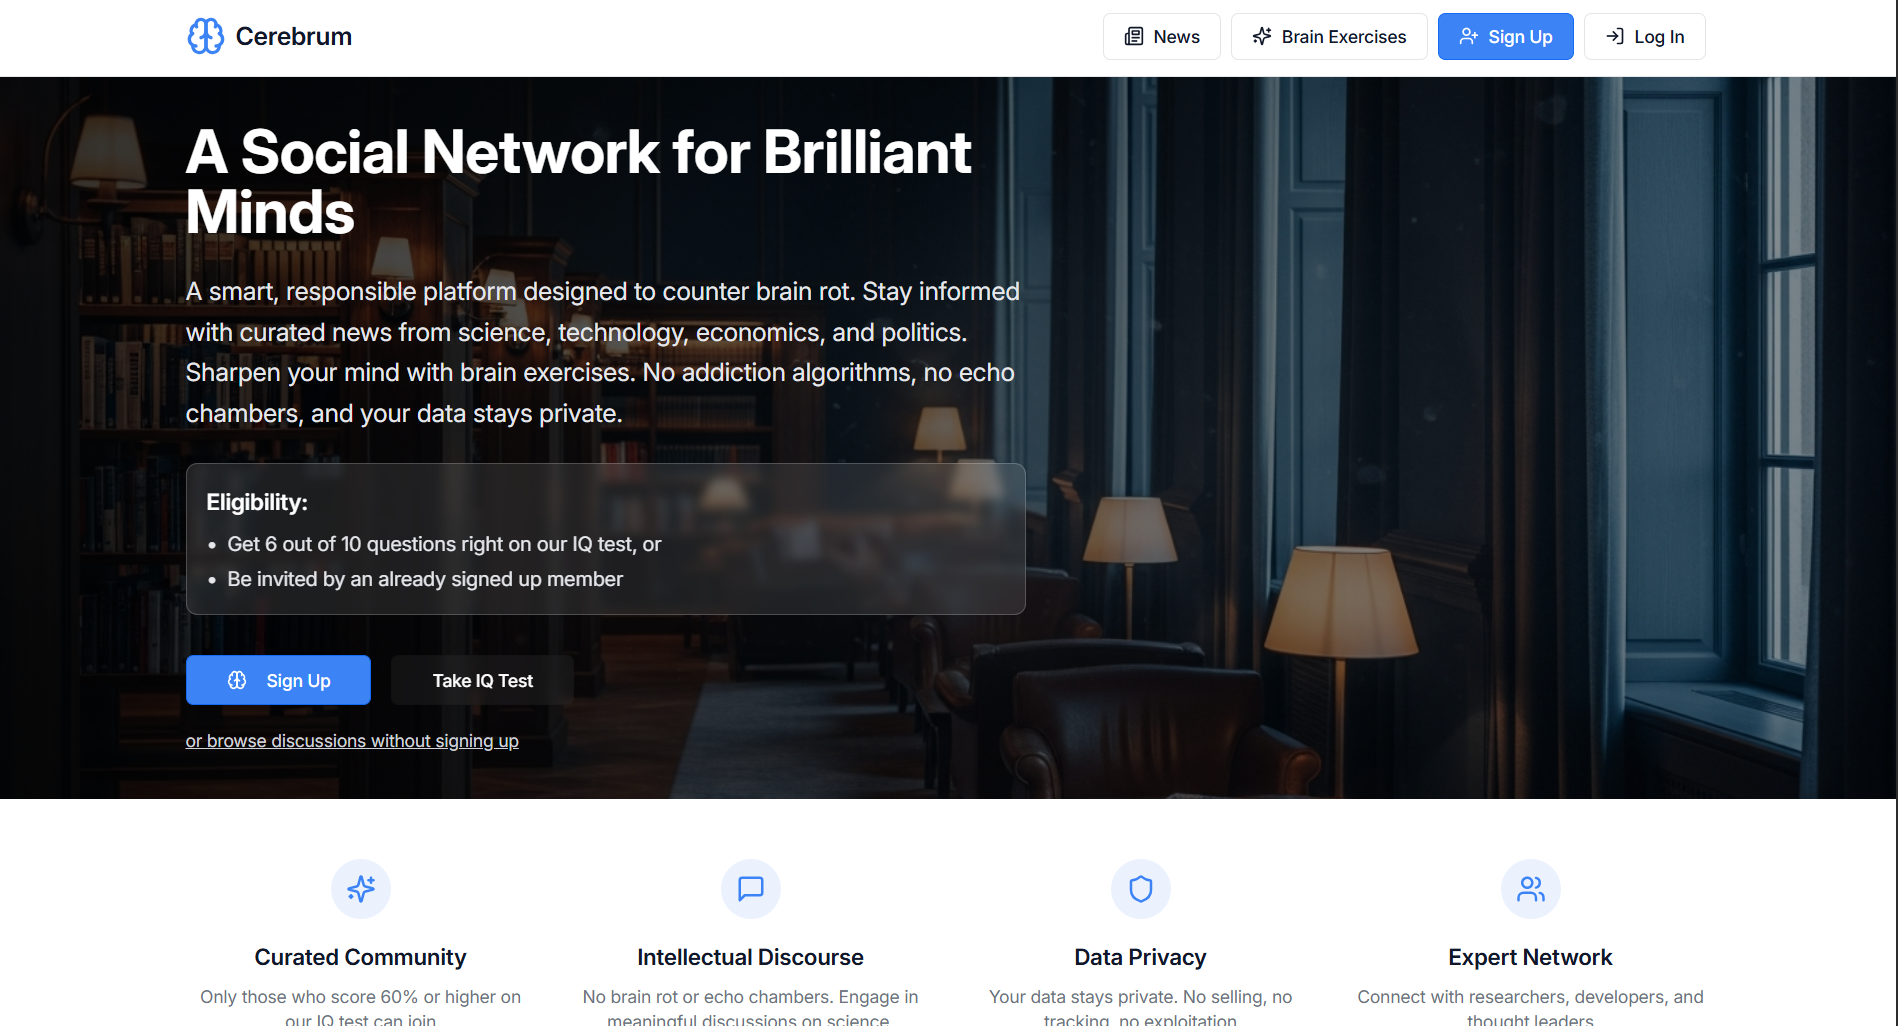
Task: Select the Curated Community heading
Action: [361, 957]
